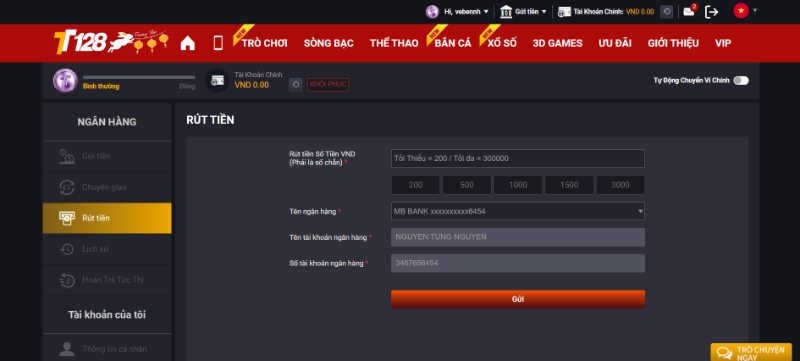800x361 pixels.
Task: Select the 200 quick amount button
Action: (x=415, y=185)
